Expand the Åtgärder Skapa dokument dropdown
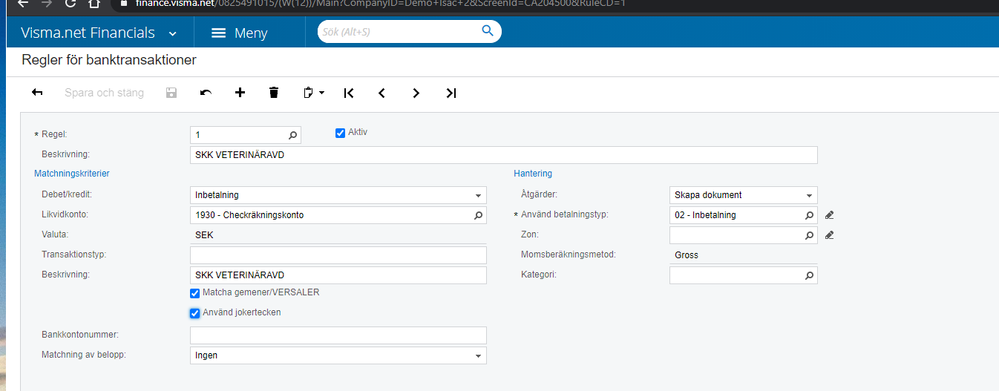The width and height of the screenshot is (999, 391). [x=744, y=195]
